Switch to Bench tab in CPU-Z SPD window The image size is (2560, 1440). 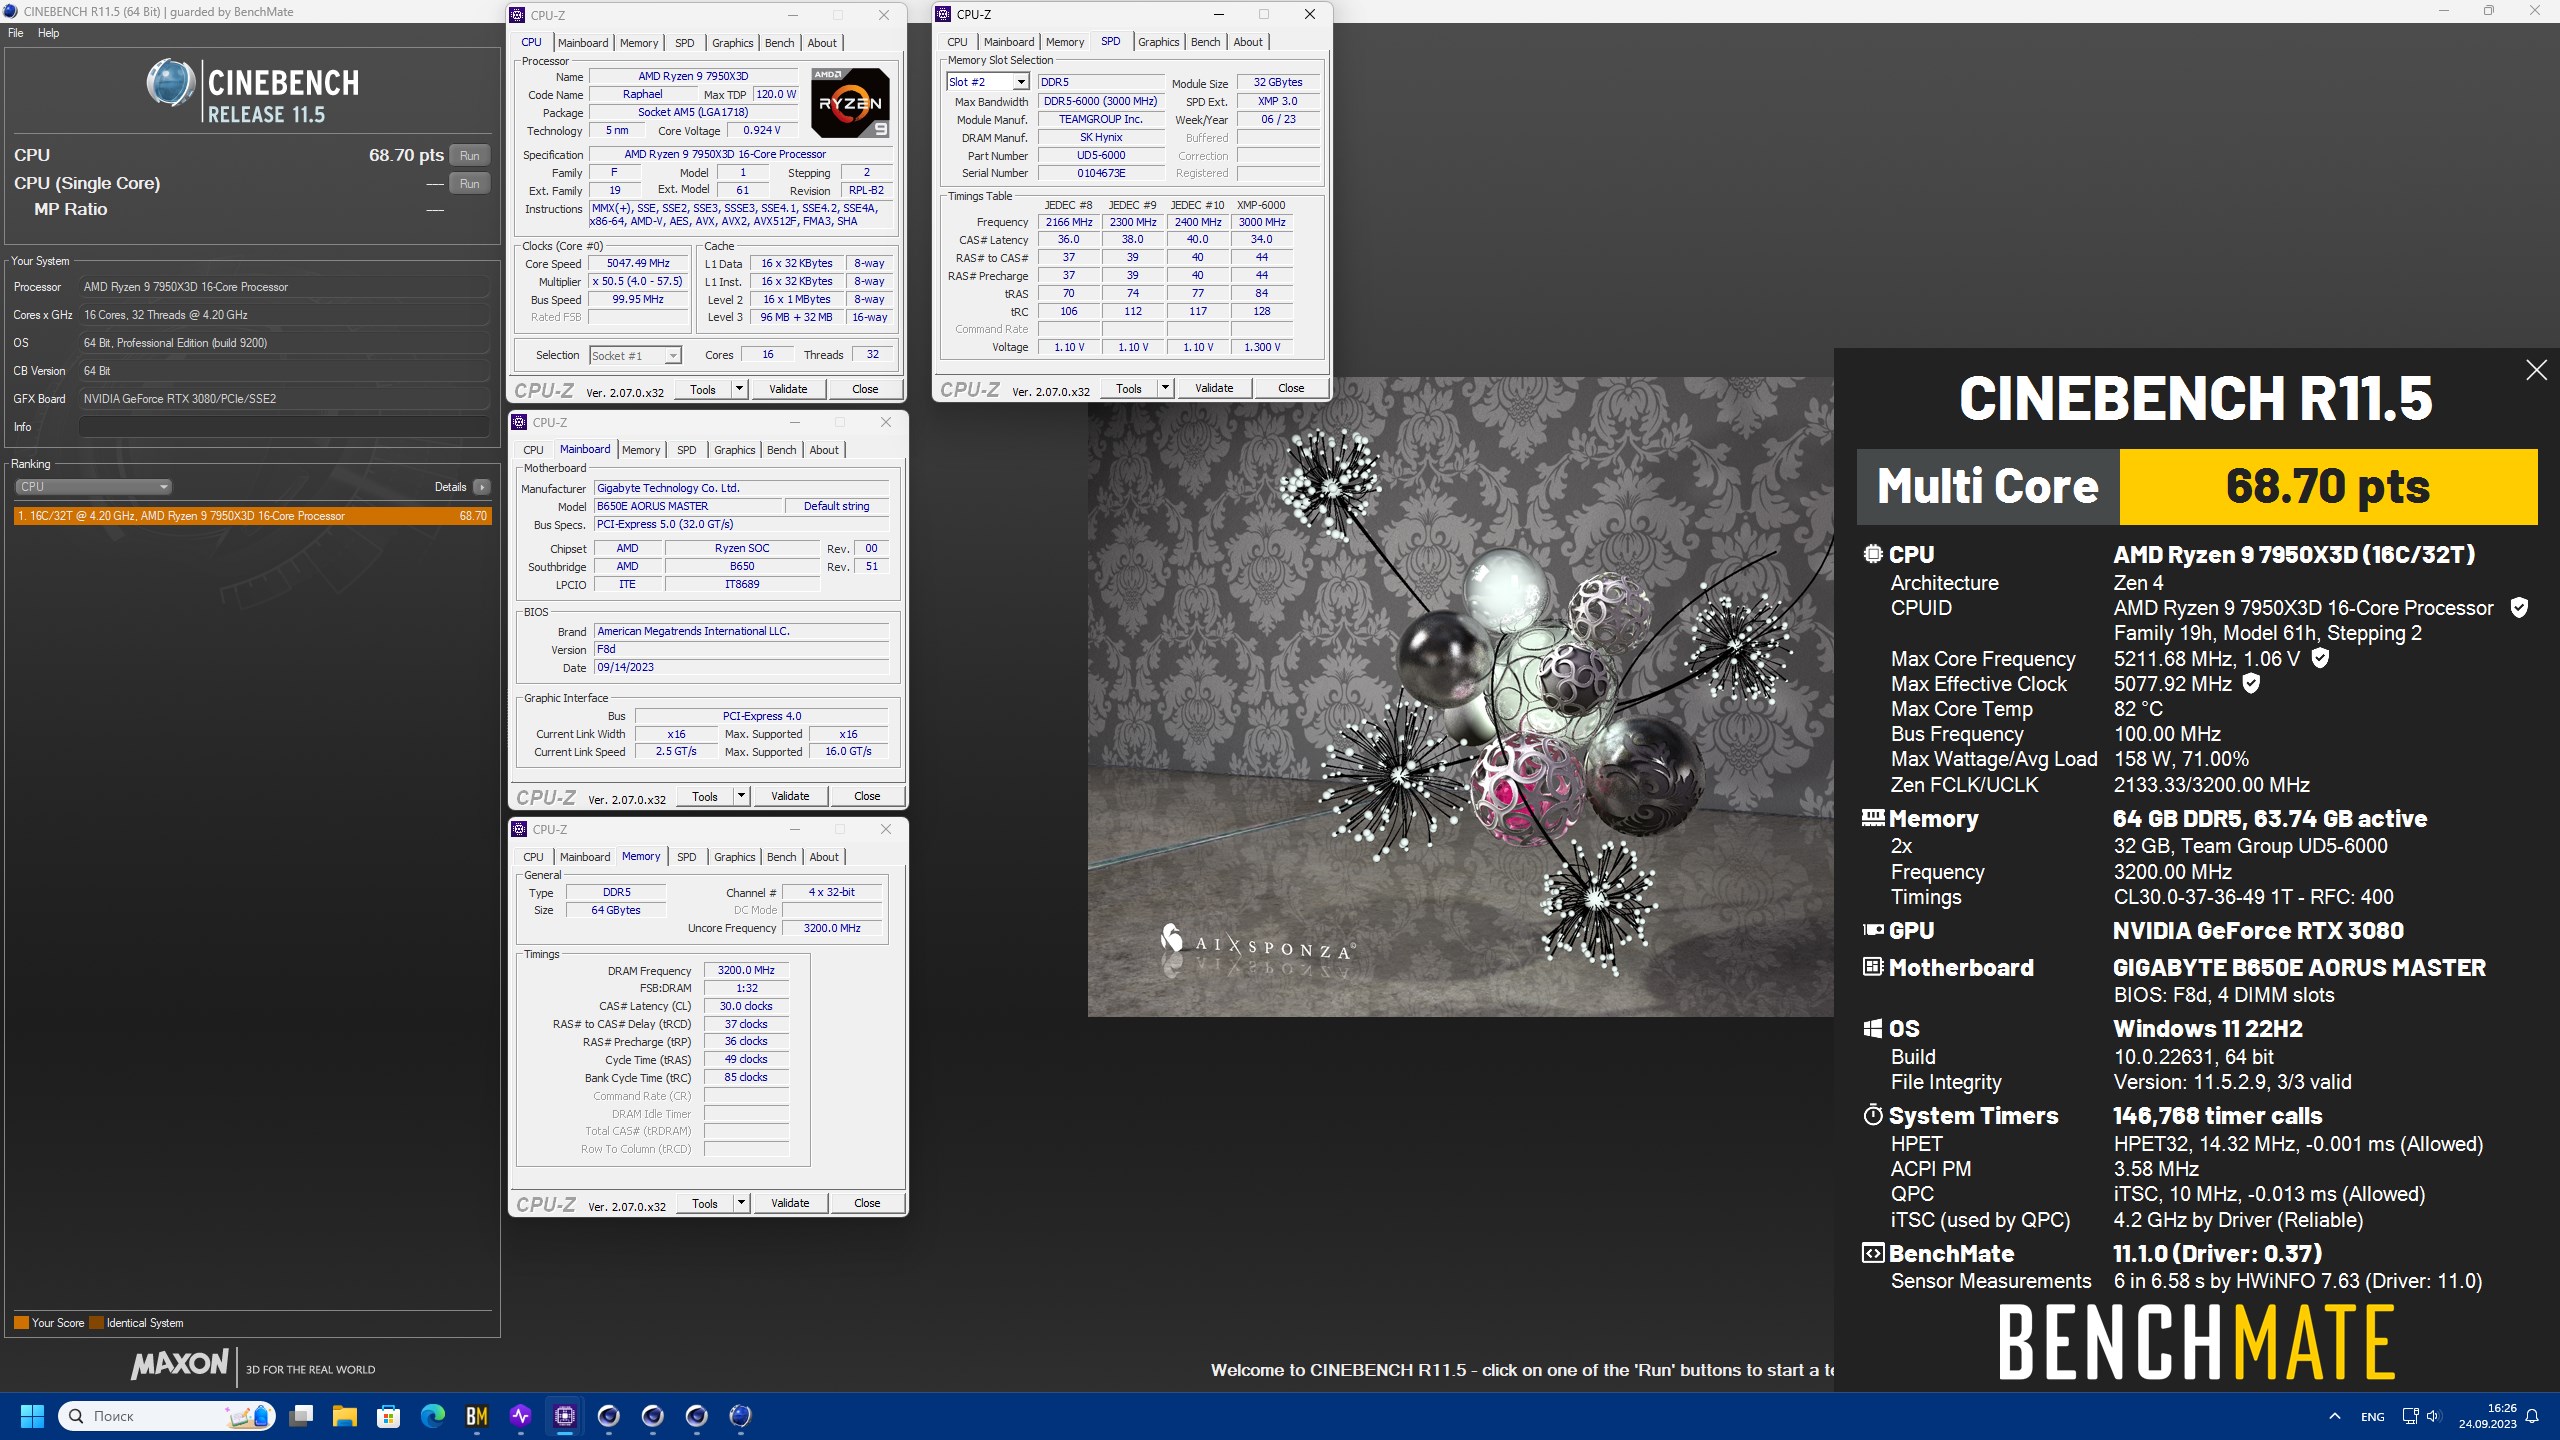pyautogui.click(x=1205, y=42)
